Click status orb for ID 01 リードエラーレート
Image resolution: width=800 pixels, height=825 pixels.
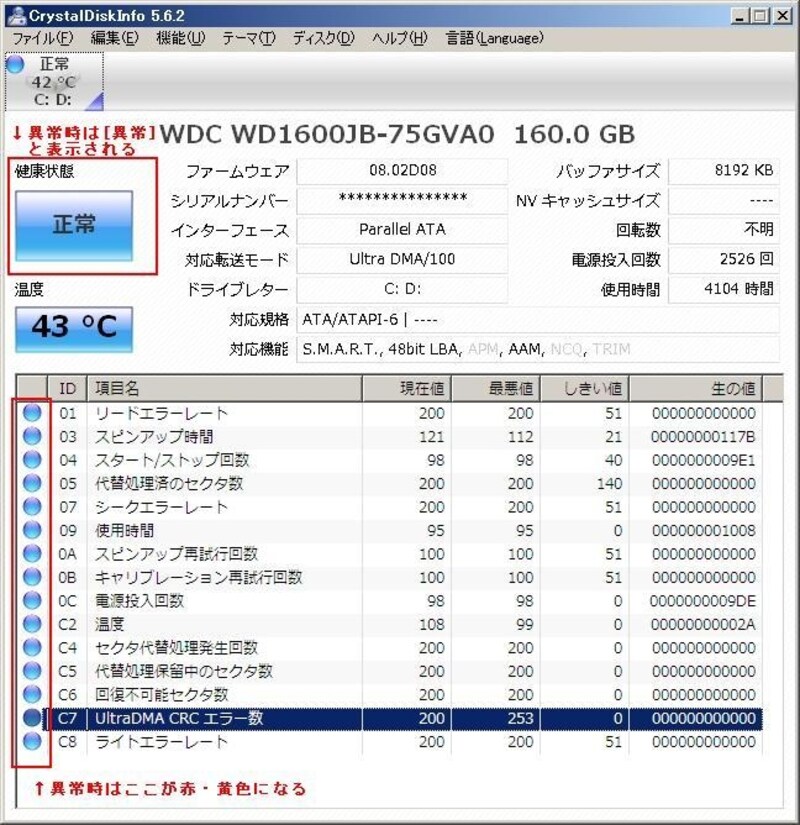pyautogui.click(x=32, y=413)
